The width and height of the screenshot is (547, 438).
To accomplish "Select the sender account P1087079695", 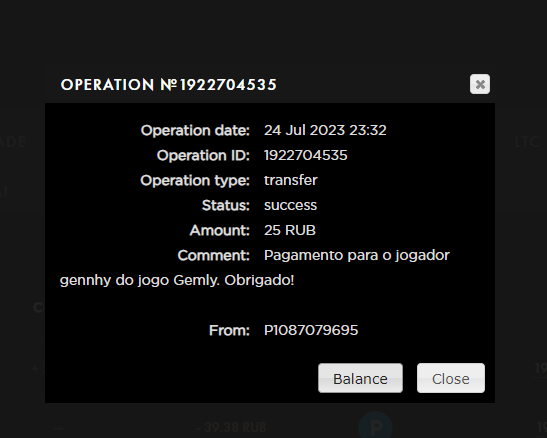I will [x=311, y=330].
